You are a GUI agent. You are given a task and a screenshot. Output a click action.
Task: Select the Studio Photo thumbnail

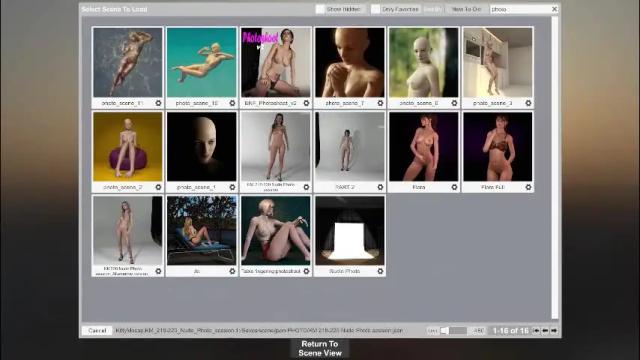[350, 231]
